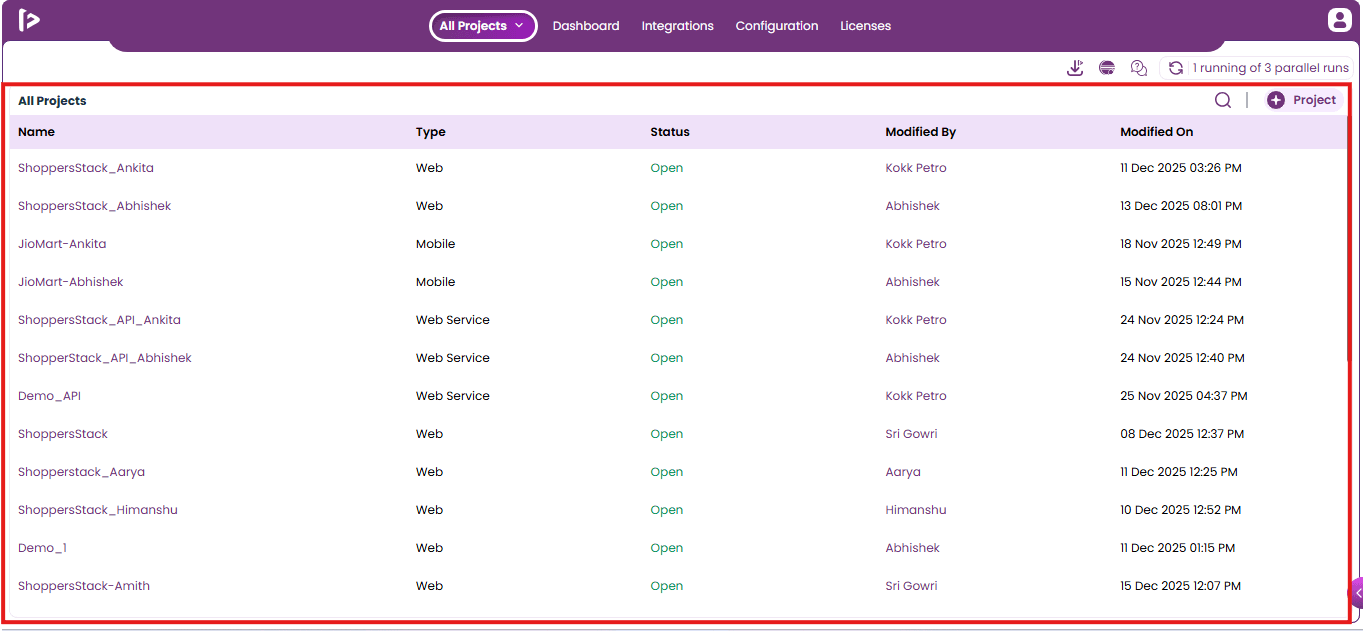Click the search projects magnifier icon
This screenshot has height=631, width=1363.
[x=1223, y=100]
